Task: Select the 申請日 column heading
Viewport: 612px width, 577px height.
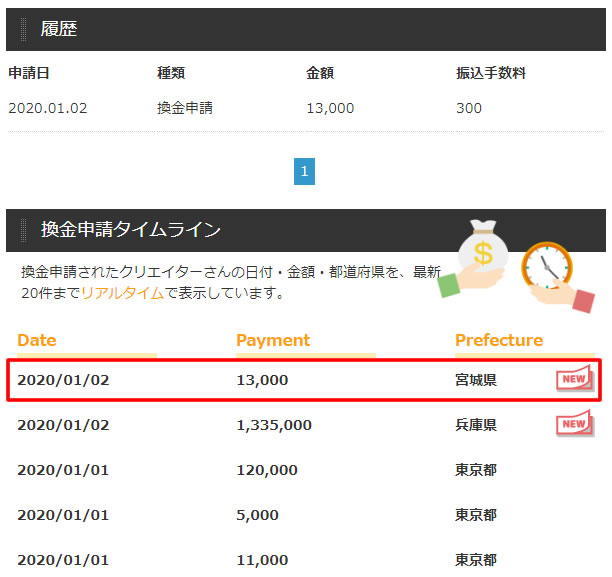Action: tap(29, 73)
